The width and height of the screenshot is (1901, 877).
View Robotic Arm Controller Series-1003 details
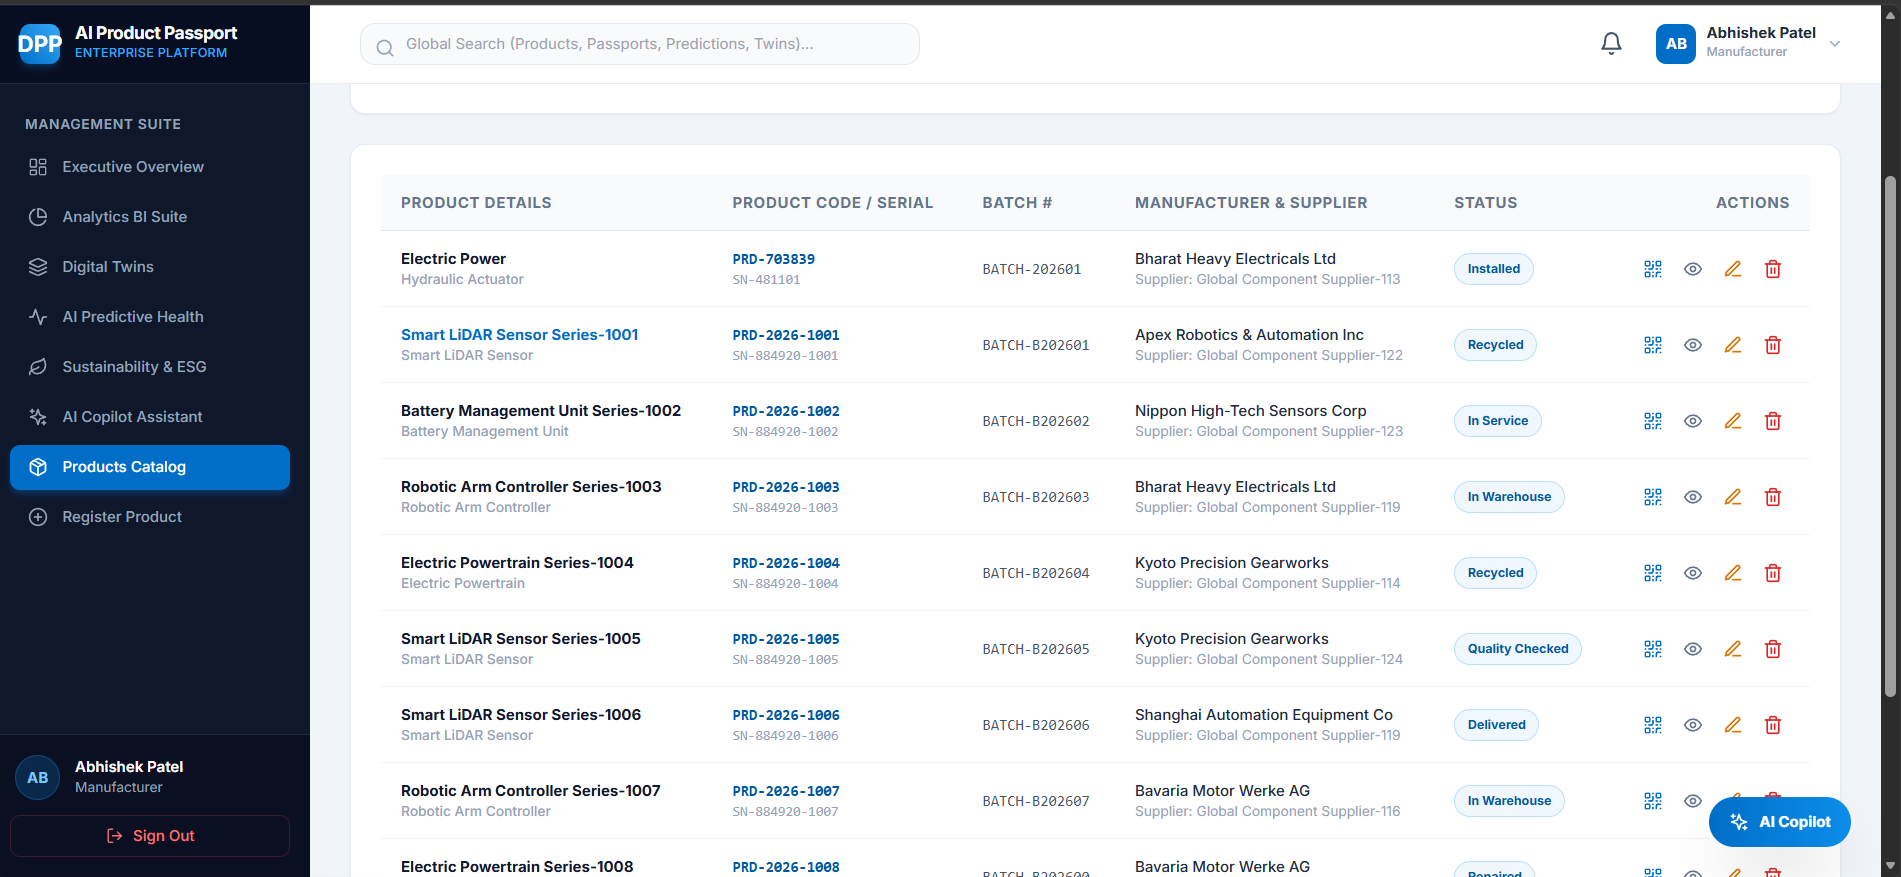pos(1693,497)
